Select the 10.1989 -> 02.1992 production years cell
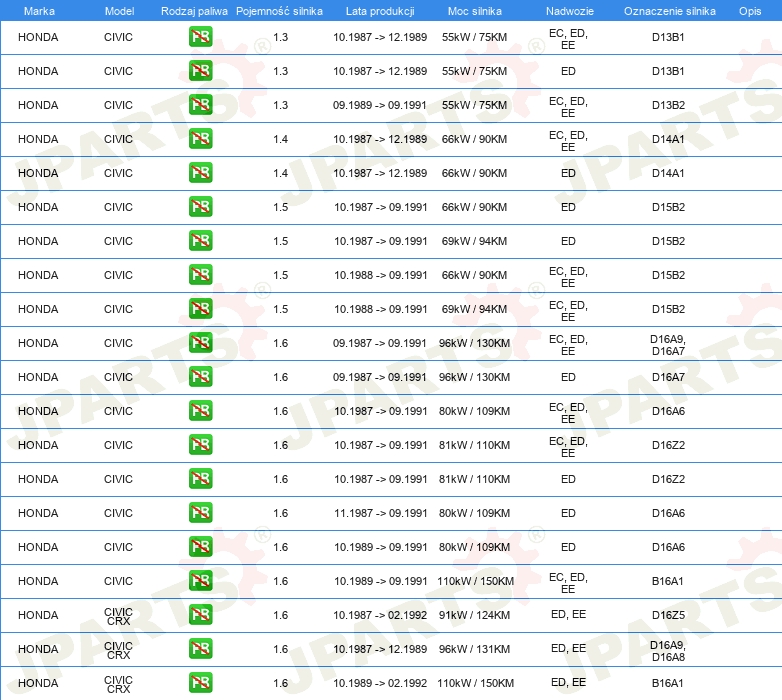Screen dimensions: 782x700 (x=380, y=683)
